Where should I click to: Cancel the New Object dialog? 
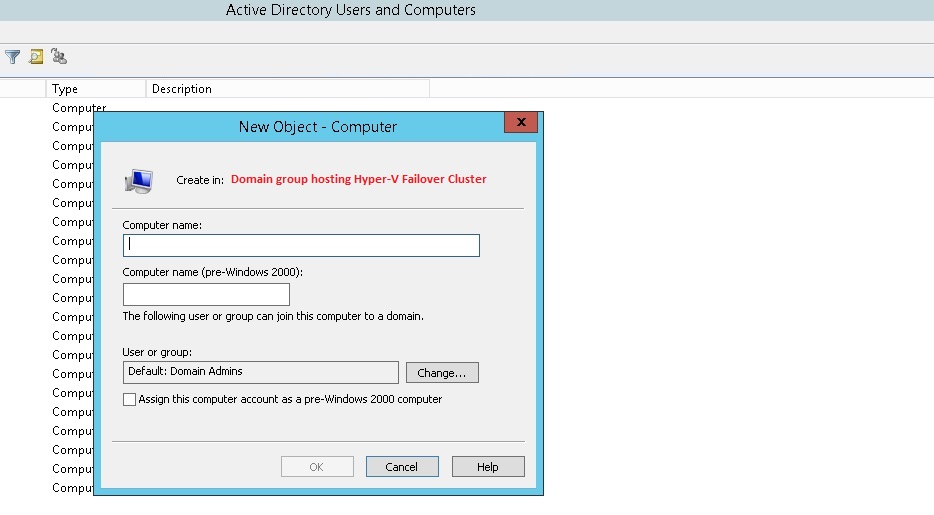click(x=402, y=467)
